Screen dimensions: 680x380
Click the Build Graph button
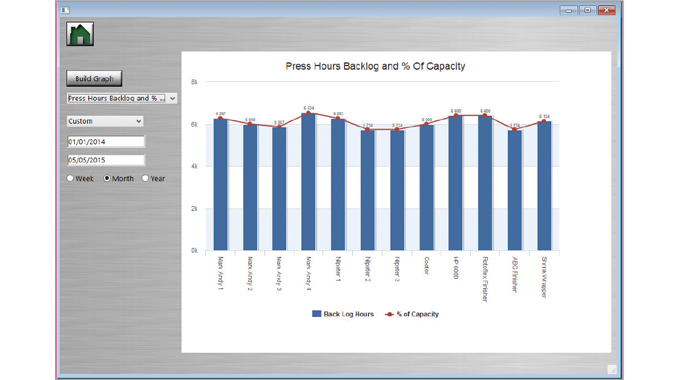94,79
